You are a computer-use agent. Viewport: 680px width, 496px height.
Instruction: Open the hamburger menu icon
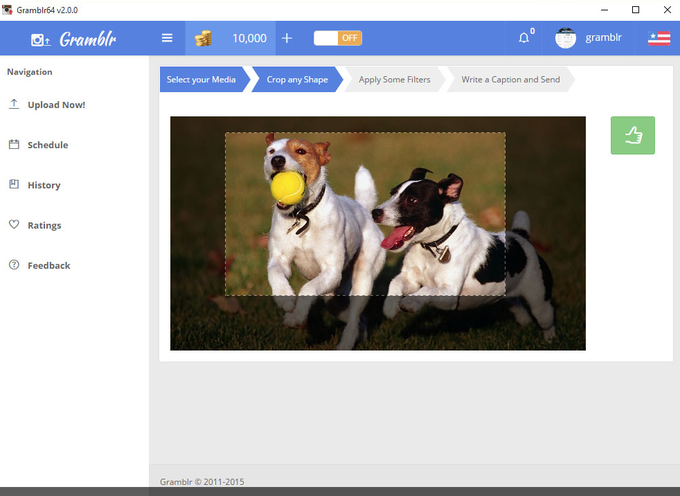[167, 38]
